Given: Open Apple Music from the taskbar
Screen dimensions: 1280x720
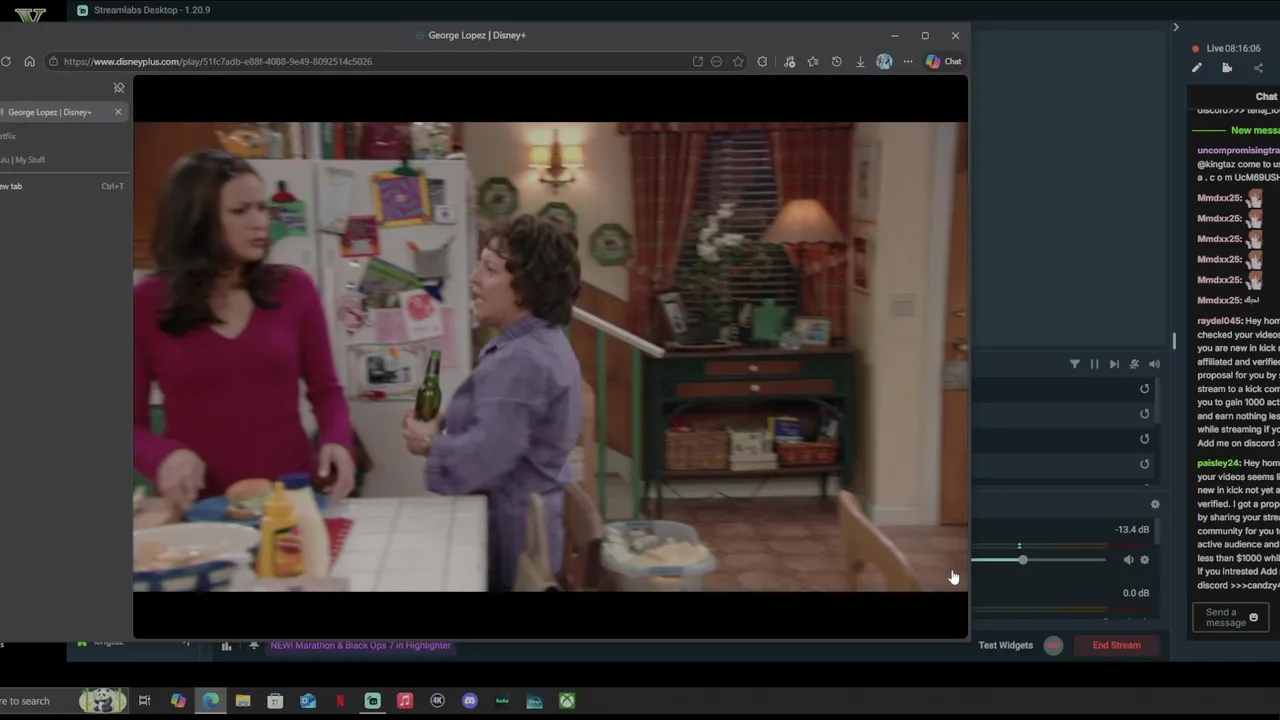Looking at the screenshot, I should [405, 701].
